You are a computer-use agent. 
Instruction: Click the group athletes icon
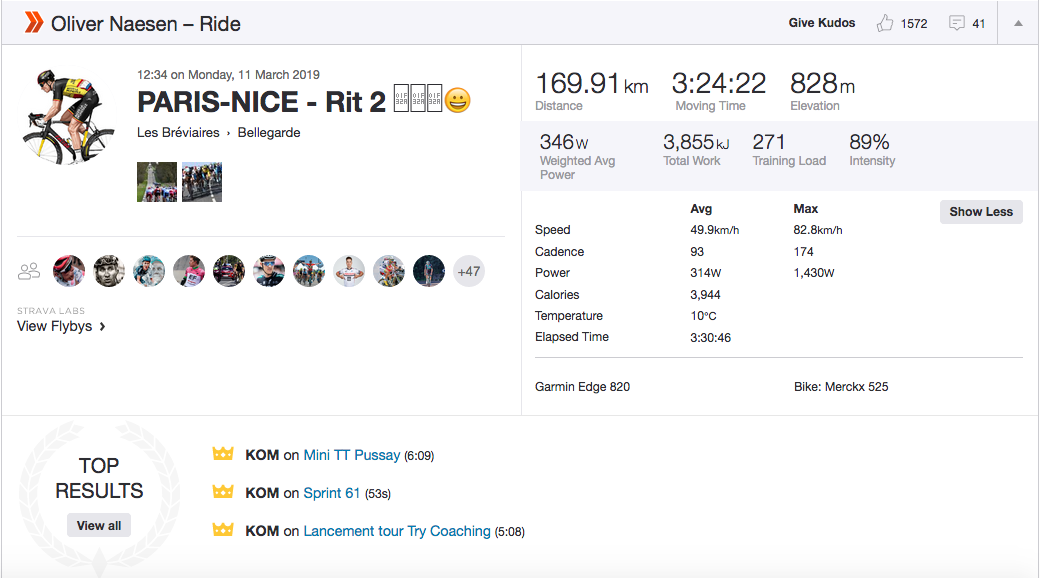29,271
